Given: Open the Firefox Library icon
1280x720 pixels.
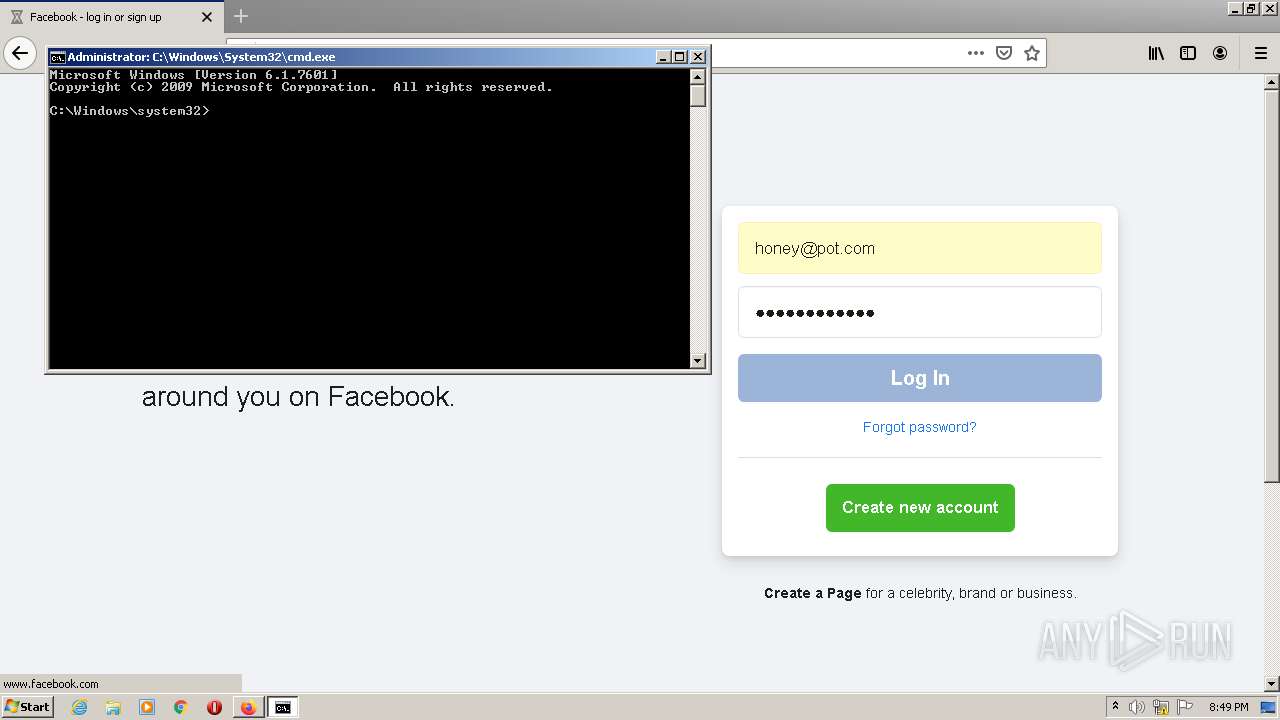Looking at the screenshot, I should [x=1156, y=53].
